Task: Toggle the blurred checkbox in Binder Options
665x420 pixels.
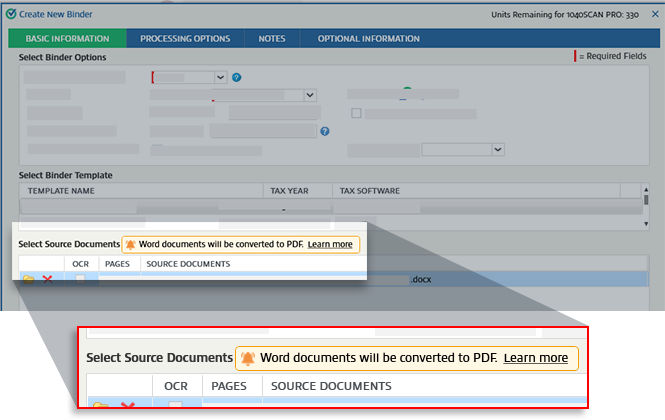Action: (356, 113)
